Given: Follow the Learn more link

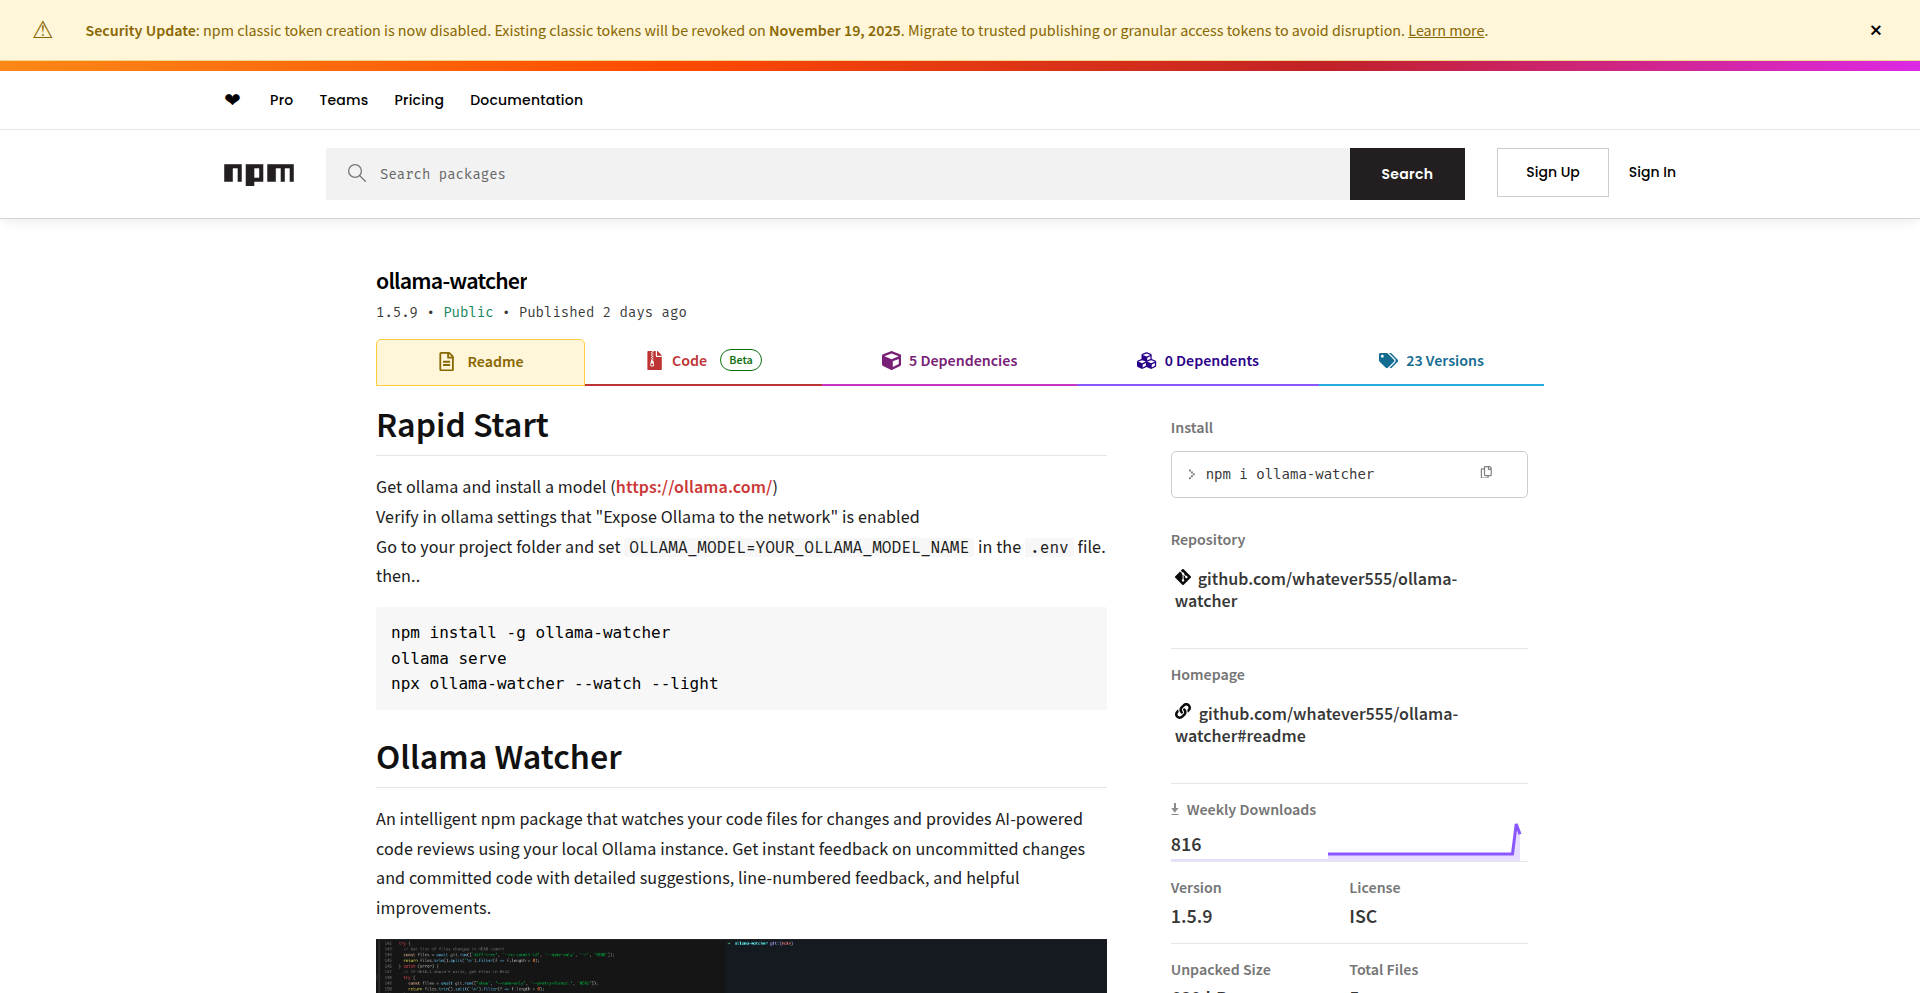Looking at the screenshot, I should [x=1445, y=30].
